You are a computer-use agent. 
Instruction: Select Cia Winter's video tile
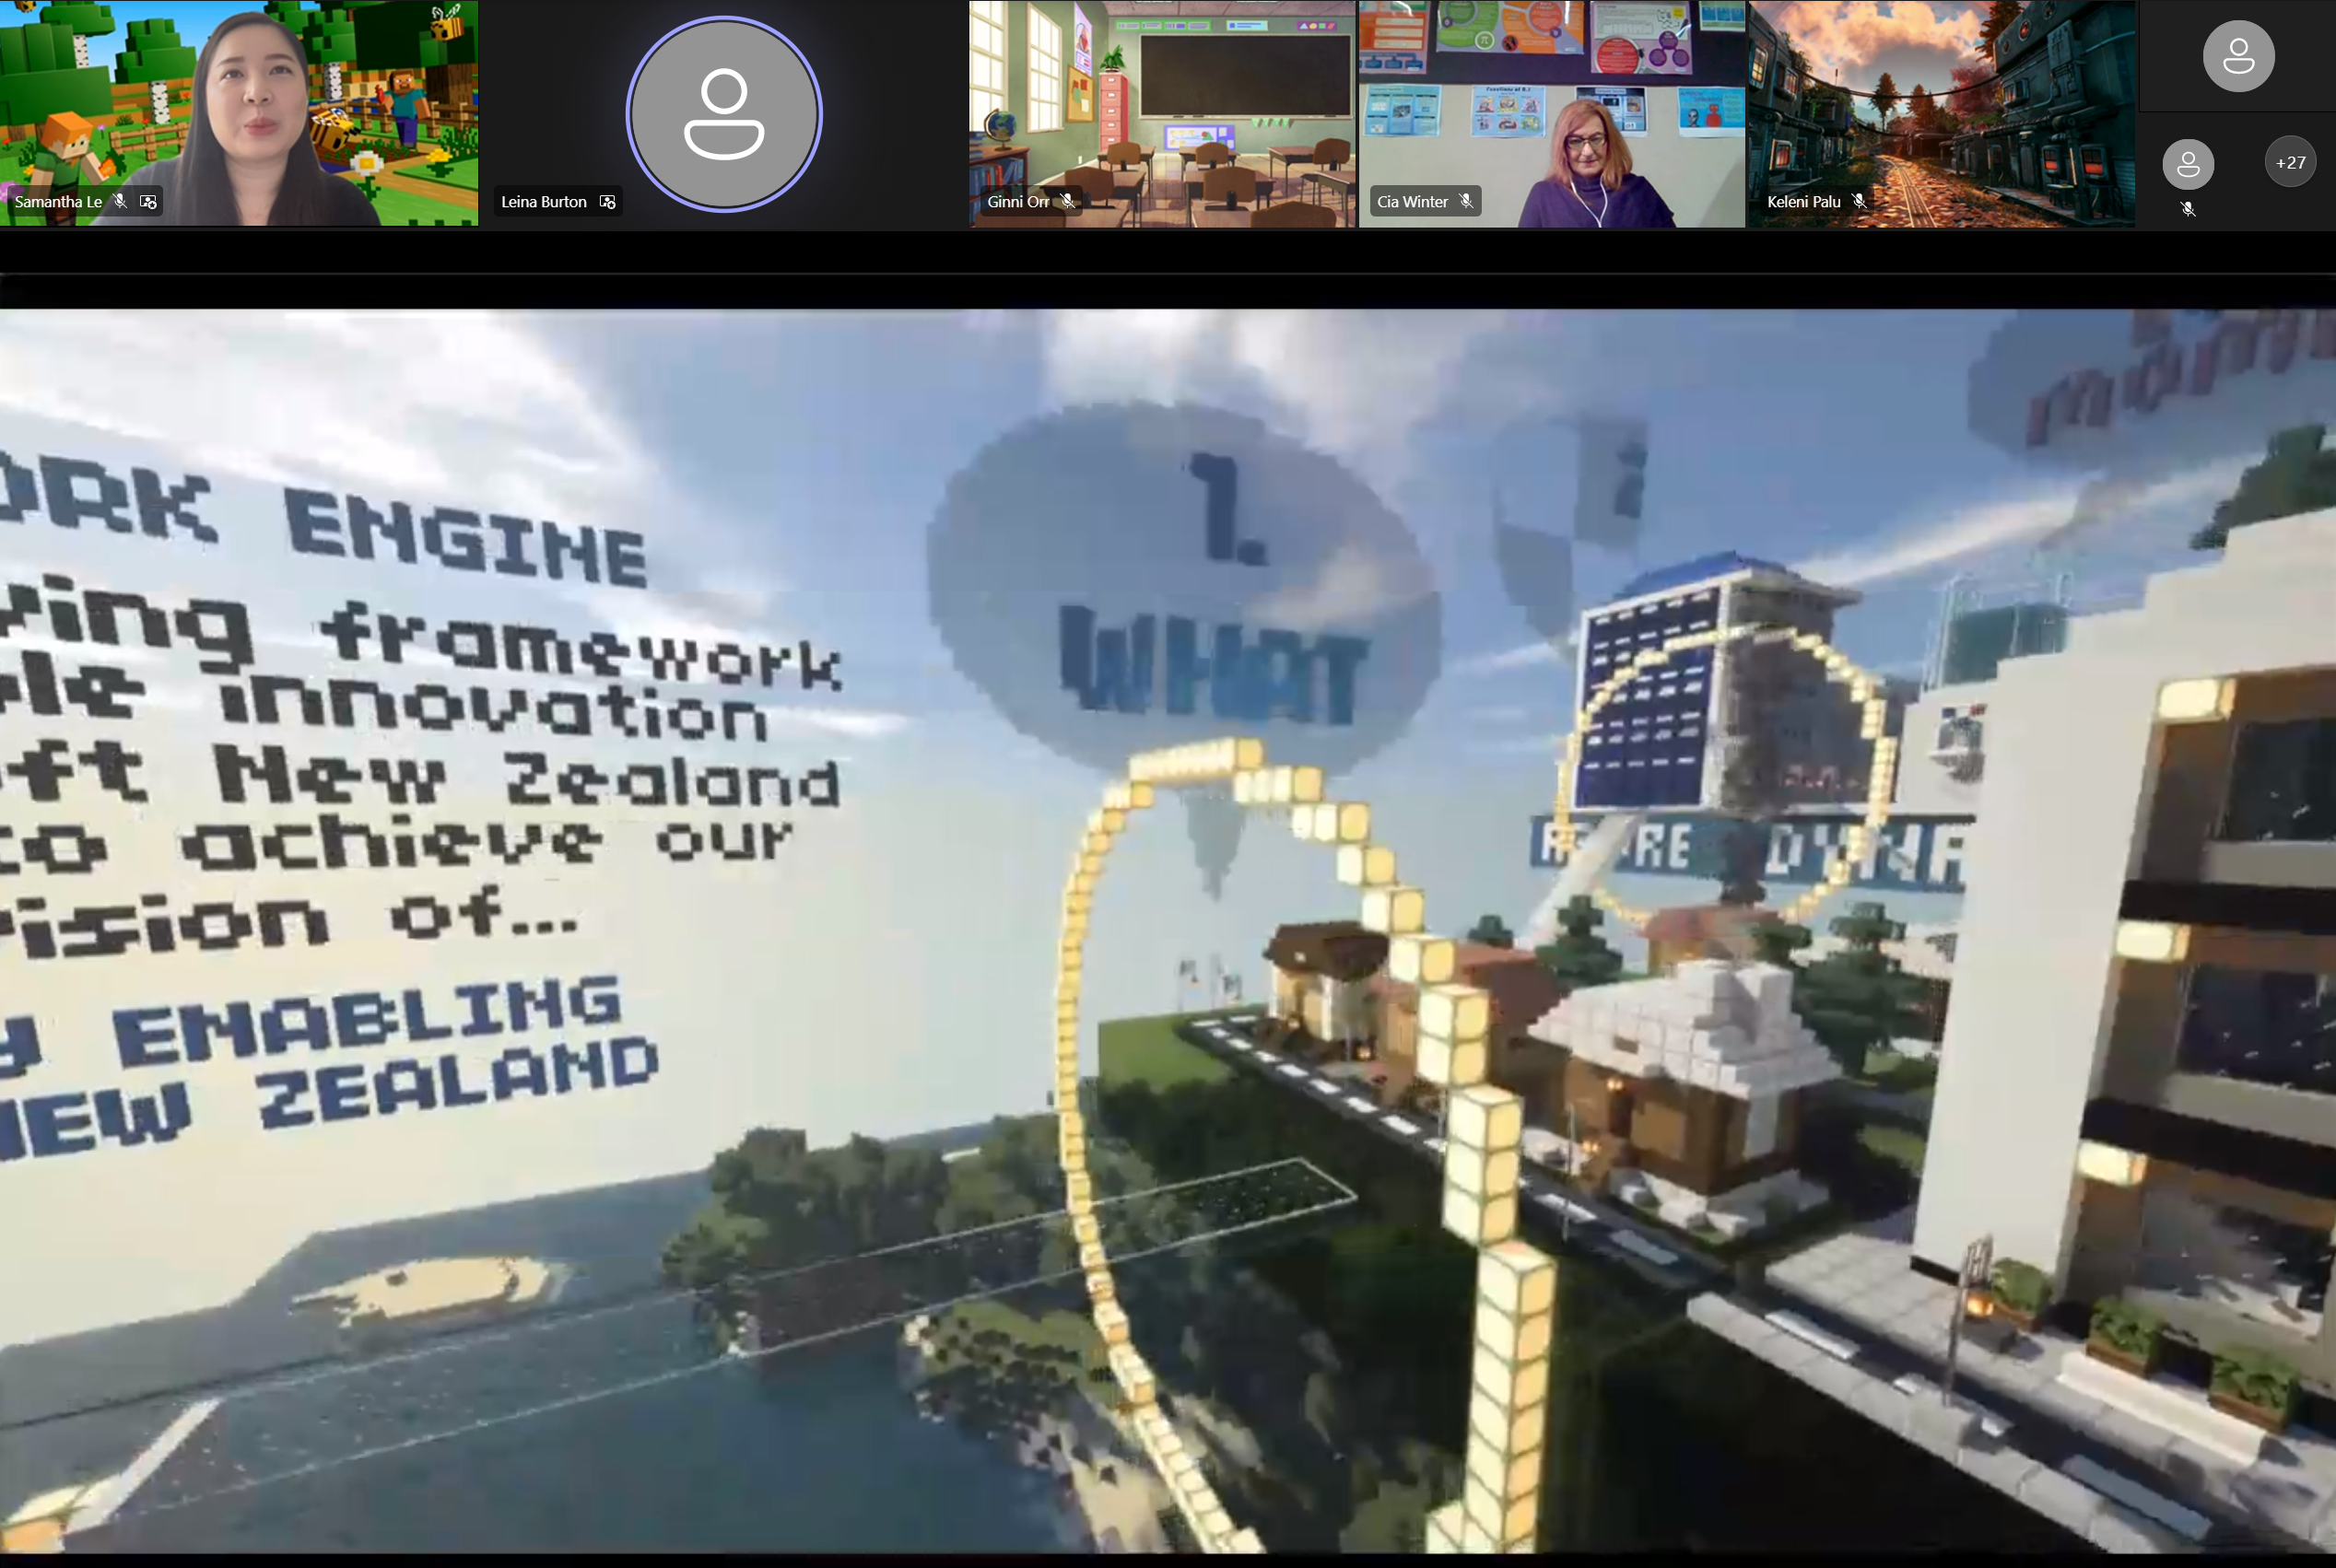coord(1551,100)
